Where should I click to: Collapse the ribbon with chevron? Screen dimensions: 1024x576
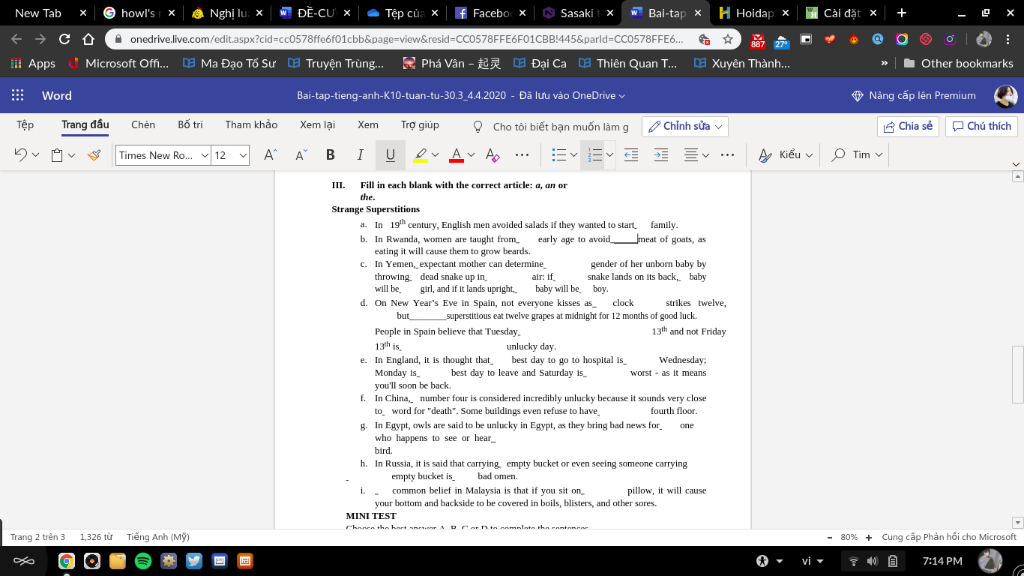pyautogui.click(x=1016, y=165)
